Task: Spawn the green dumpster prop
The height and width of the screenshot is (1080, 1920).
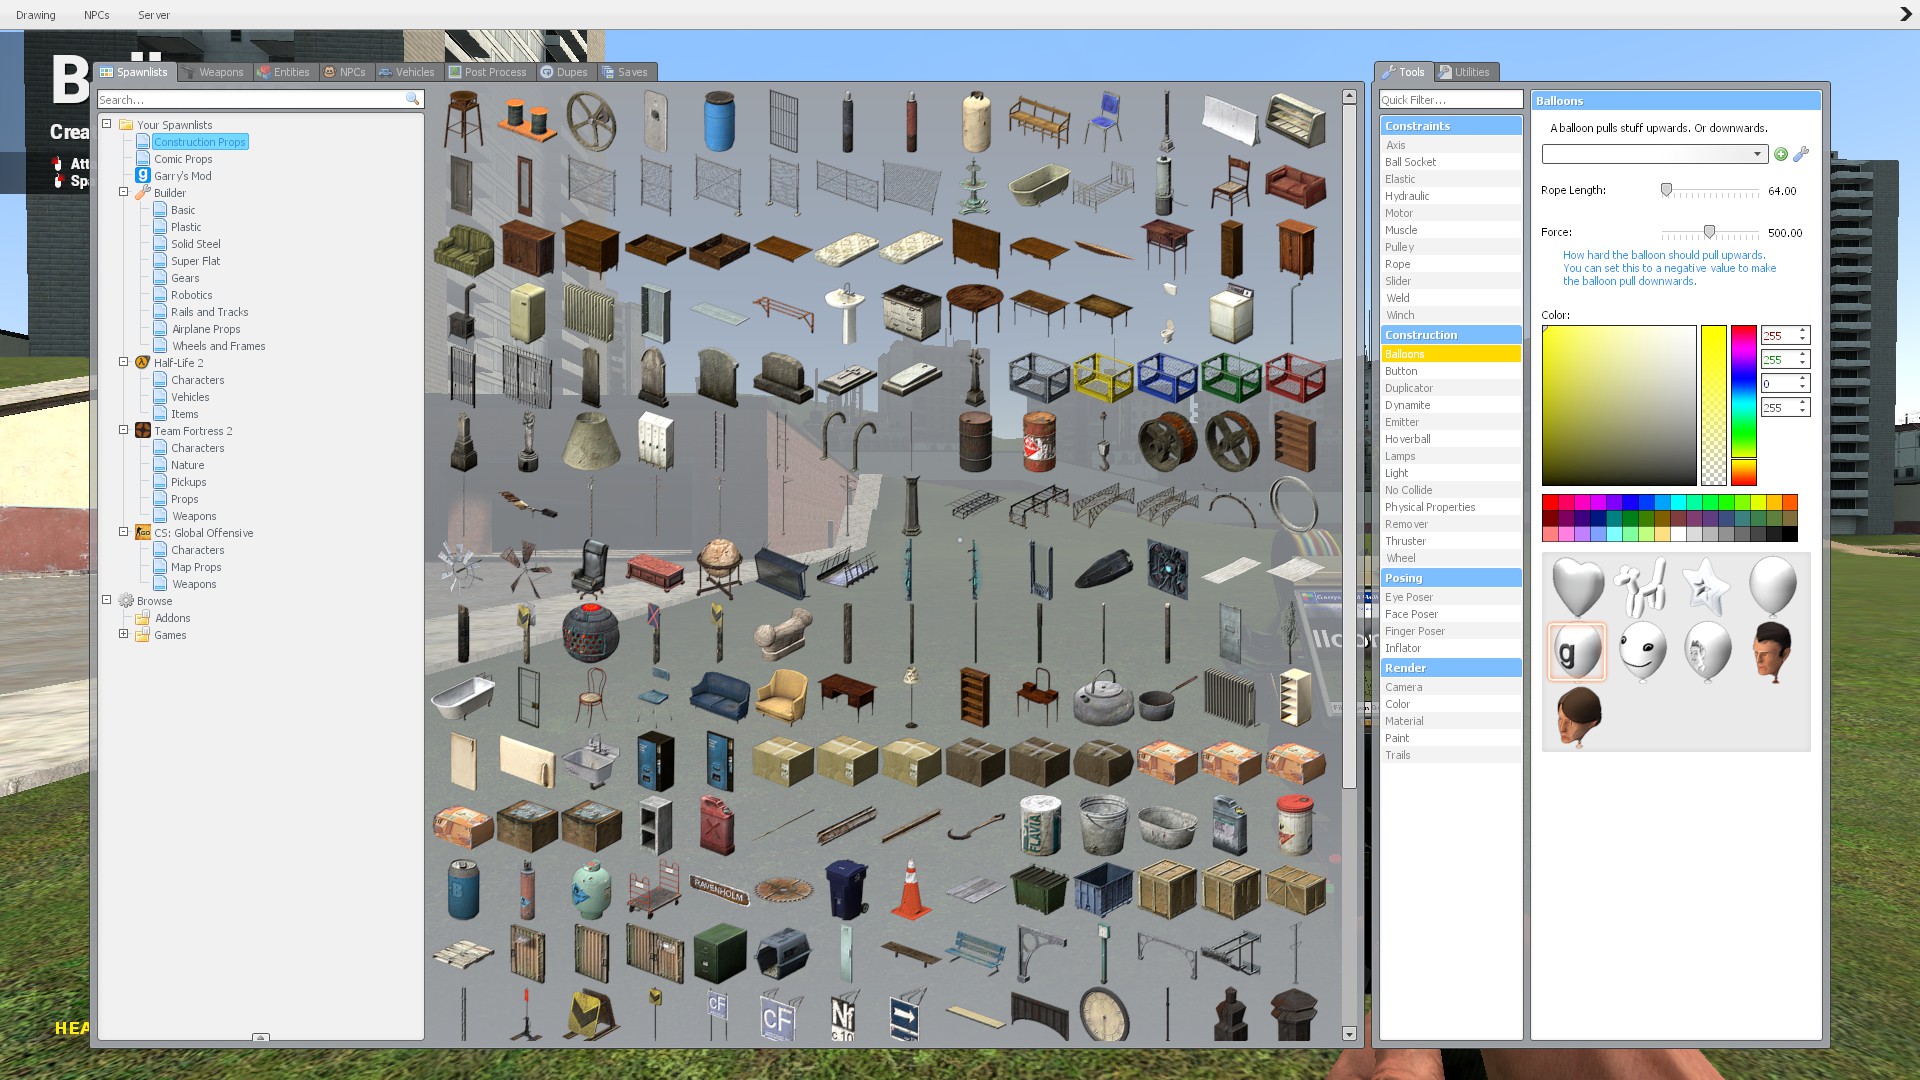Action: tap(1039, 890)
